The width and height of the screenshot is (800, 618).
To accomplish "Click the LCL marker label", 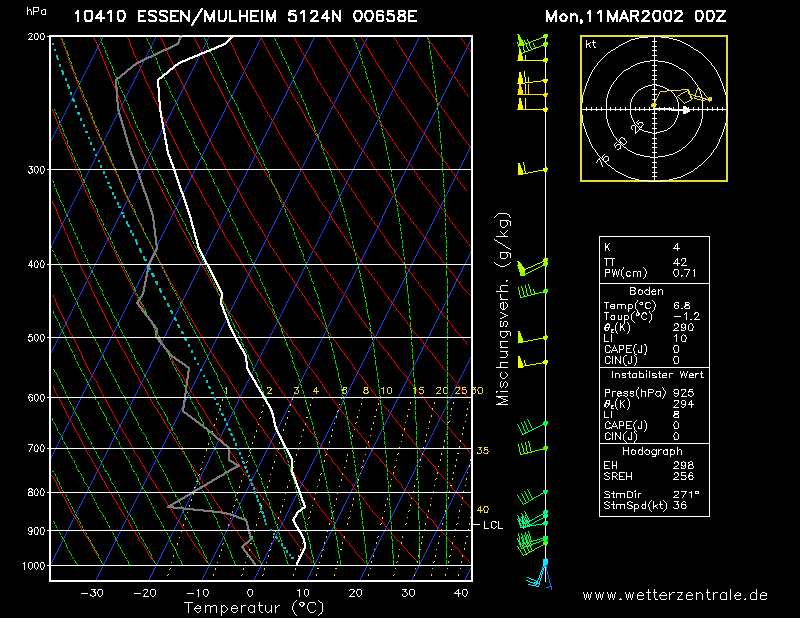I will coord(493,525).
